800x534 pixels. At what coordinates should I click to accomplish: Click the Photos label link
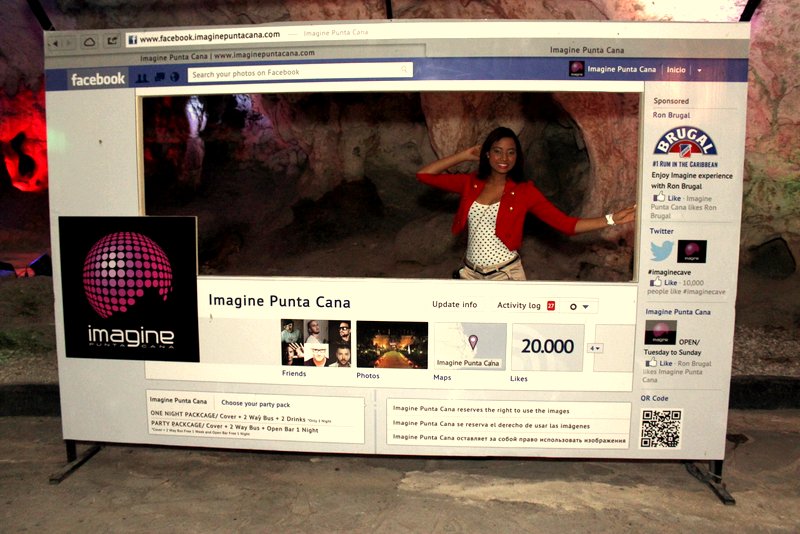pyautogui.click(x=368, y=375)
